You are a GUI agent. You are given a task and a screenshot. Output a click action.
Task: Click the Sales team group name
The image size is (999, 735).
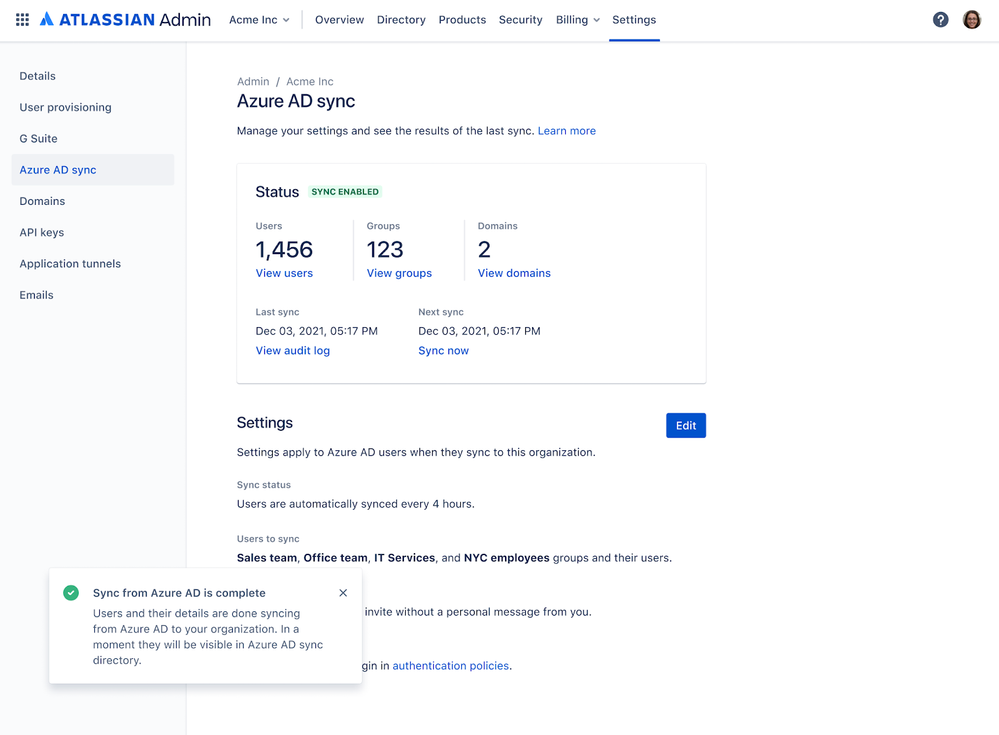[x=267, y=558]
